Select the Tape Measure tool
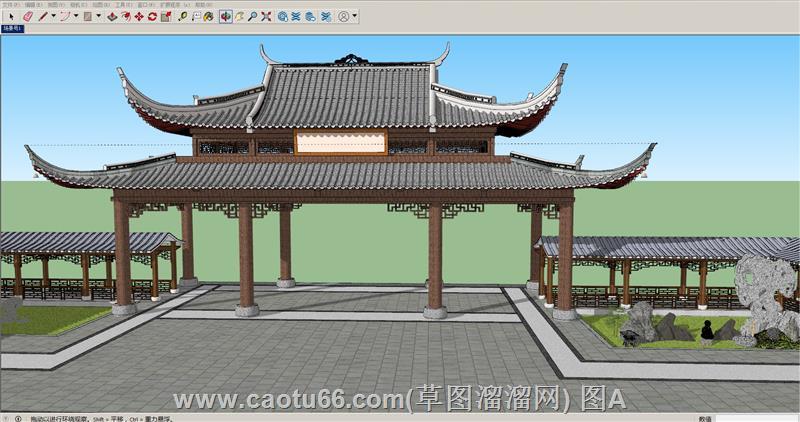800x422 pixels. click(x=182, y=16)
